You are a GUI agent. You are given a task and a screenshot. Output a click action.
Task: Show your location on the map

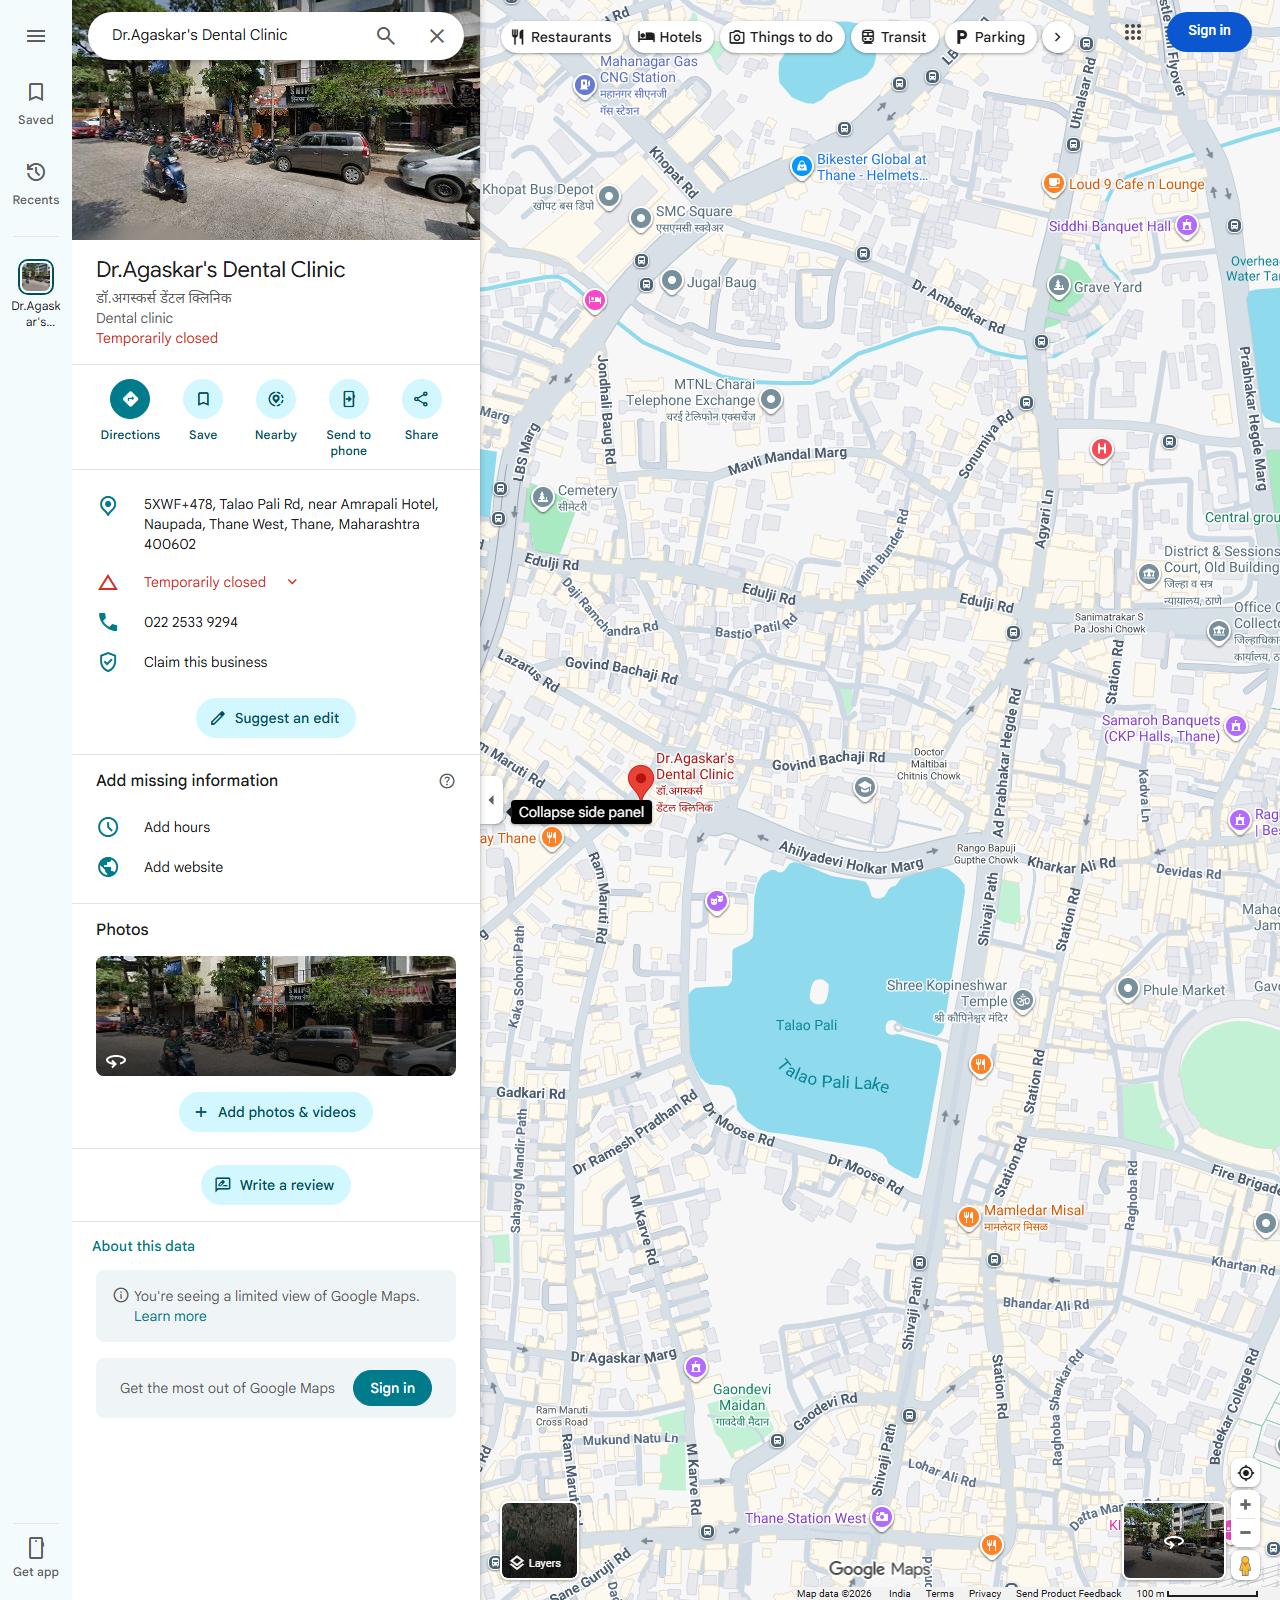[1246, 1473]
